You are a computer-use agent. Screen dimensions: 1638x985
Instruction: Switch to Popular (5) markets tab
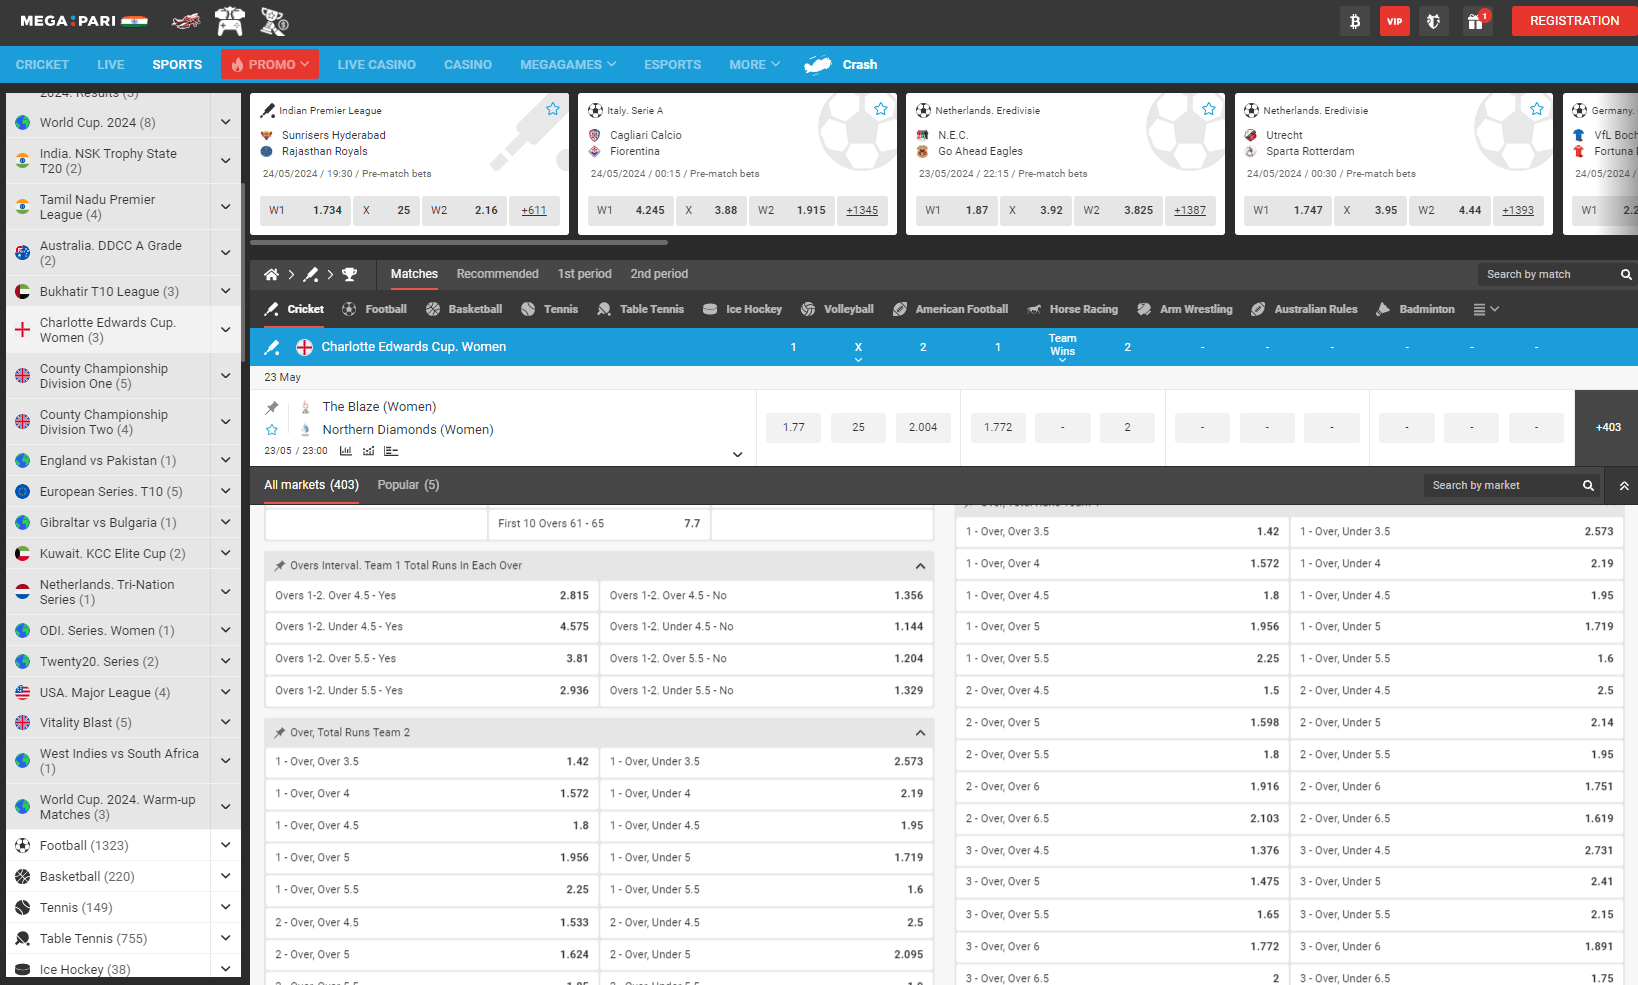(408, 485)
